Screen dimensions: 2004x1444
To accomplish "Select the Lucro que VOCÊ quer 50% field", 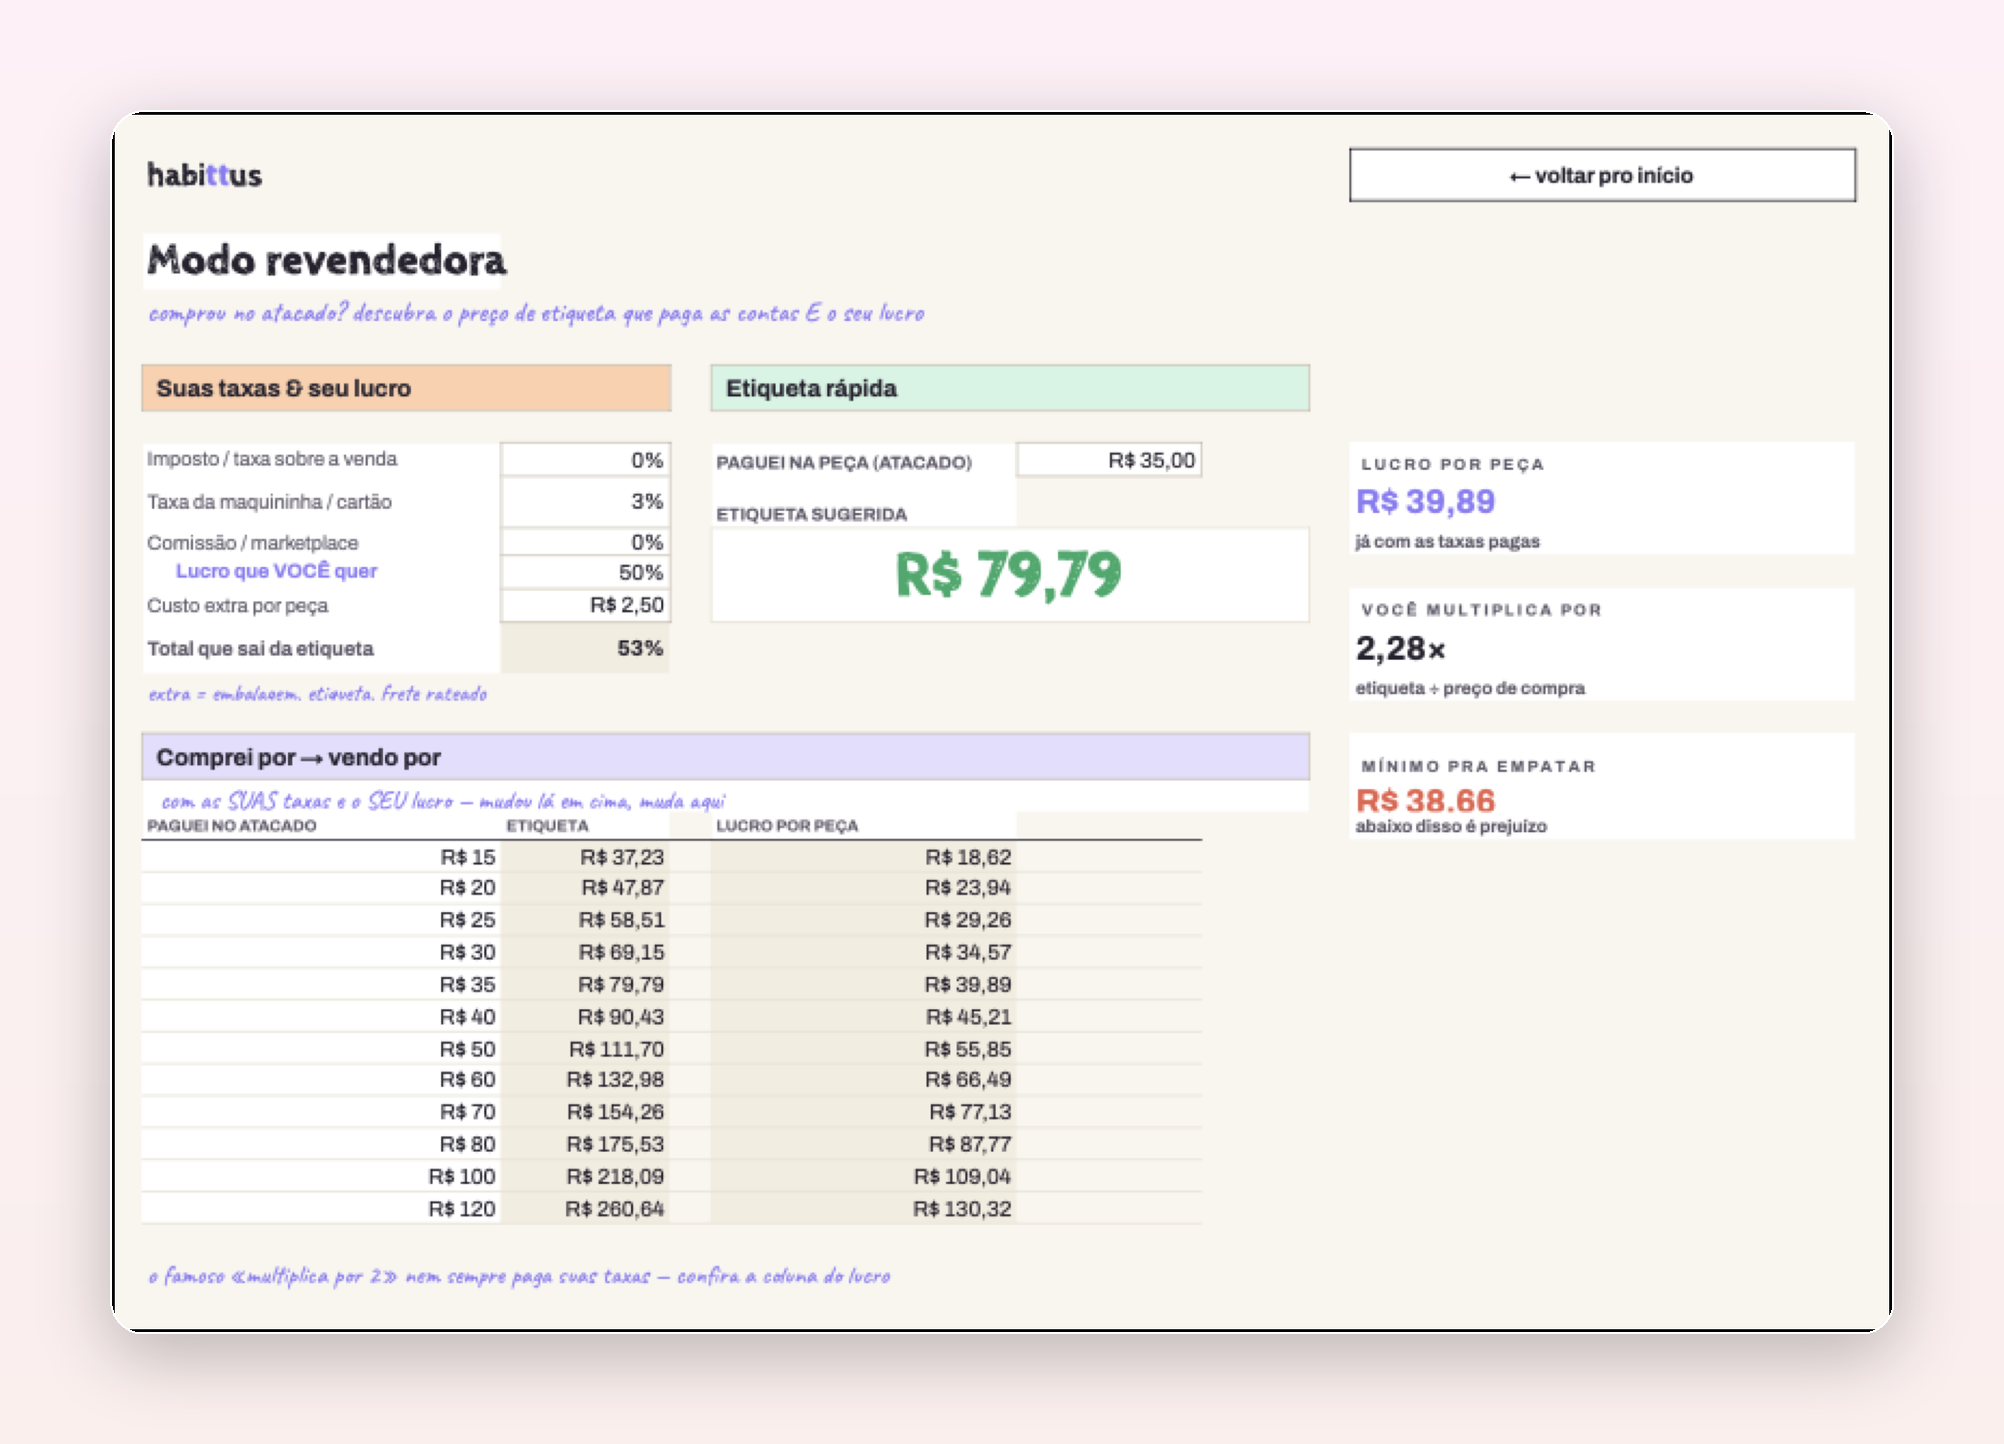I will click(x=585, y=572).
